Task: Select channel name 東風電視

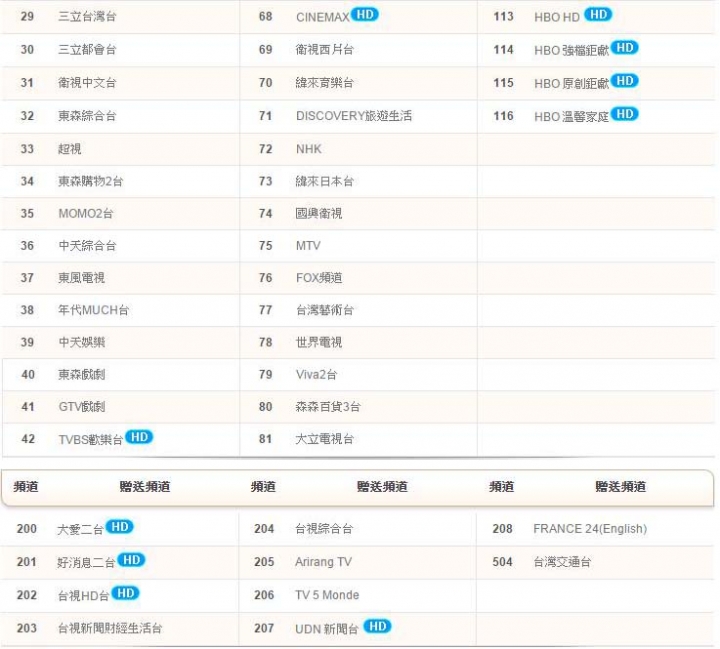Action: pyautogui.click(x=82, y=278)
